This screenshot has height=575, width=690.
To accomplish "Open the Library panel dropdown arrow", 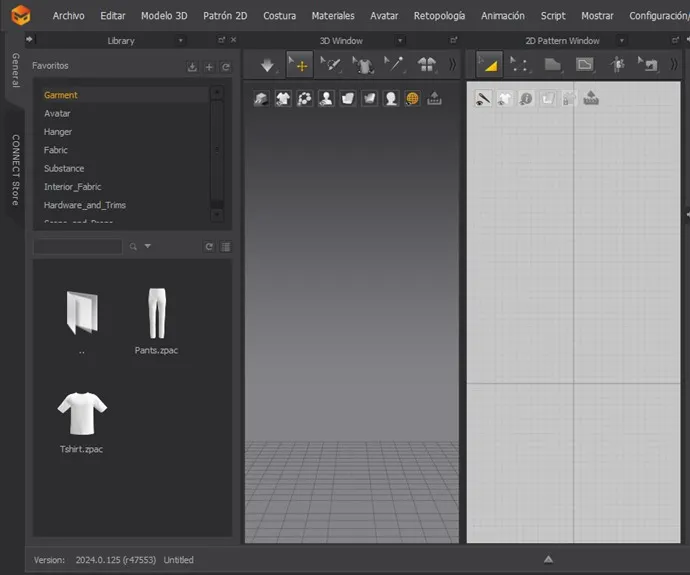I will 180,40.
